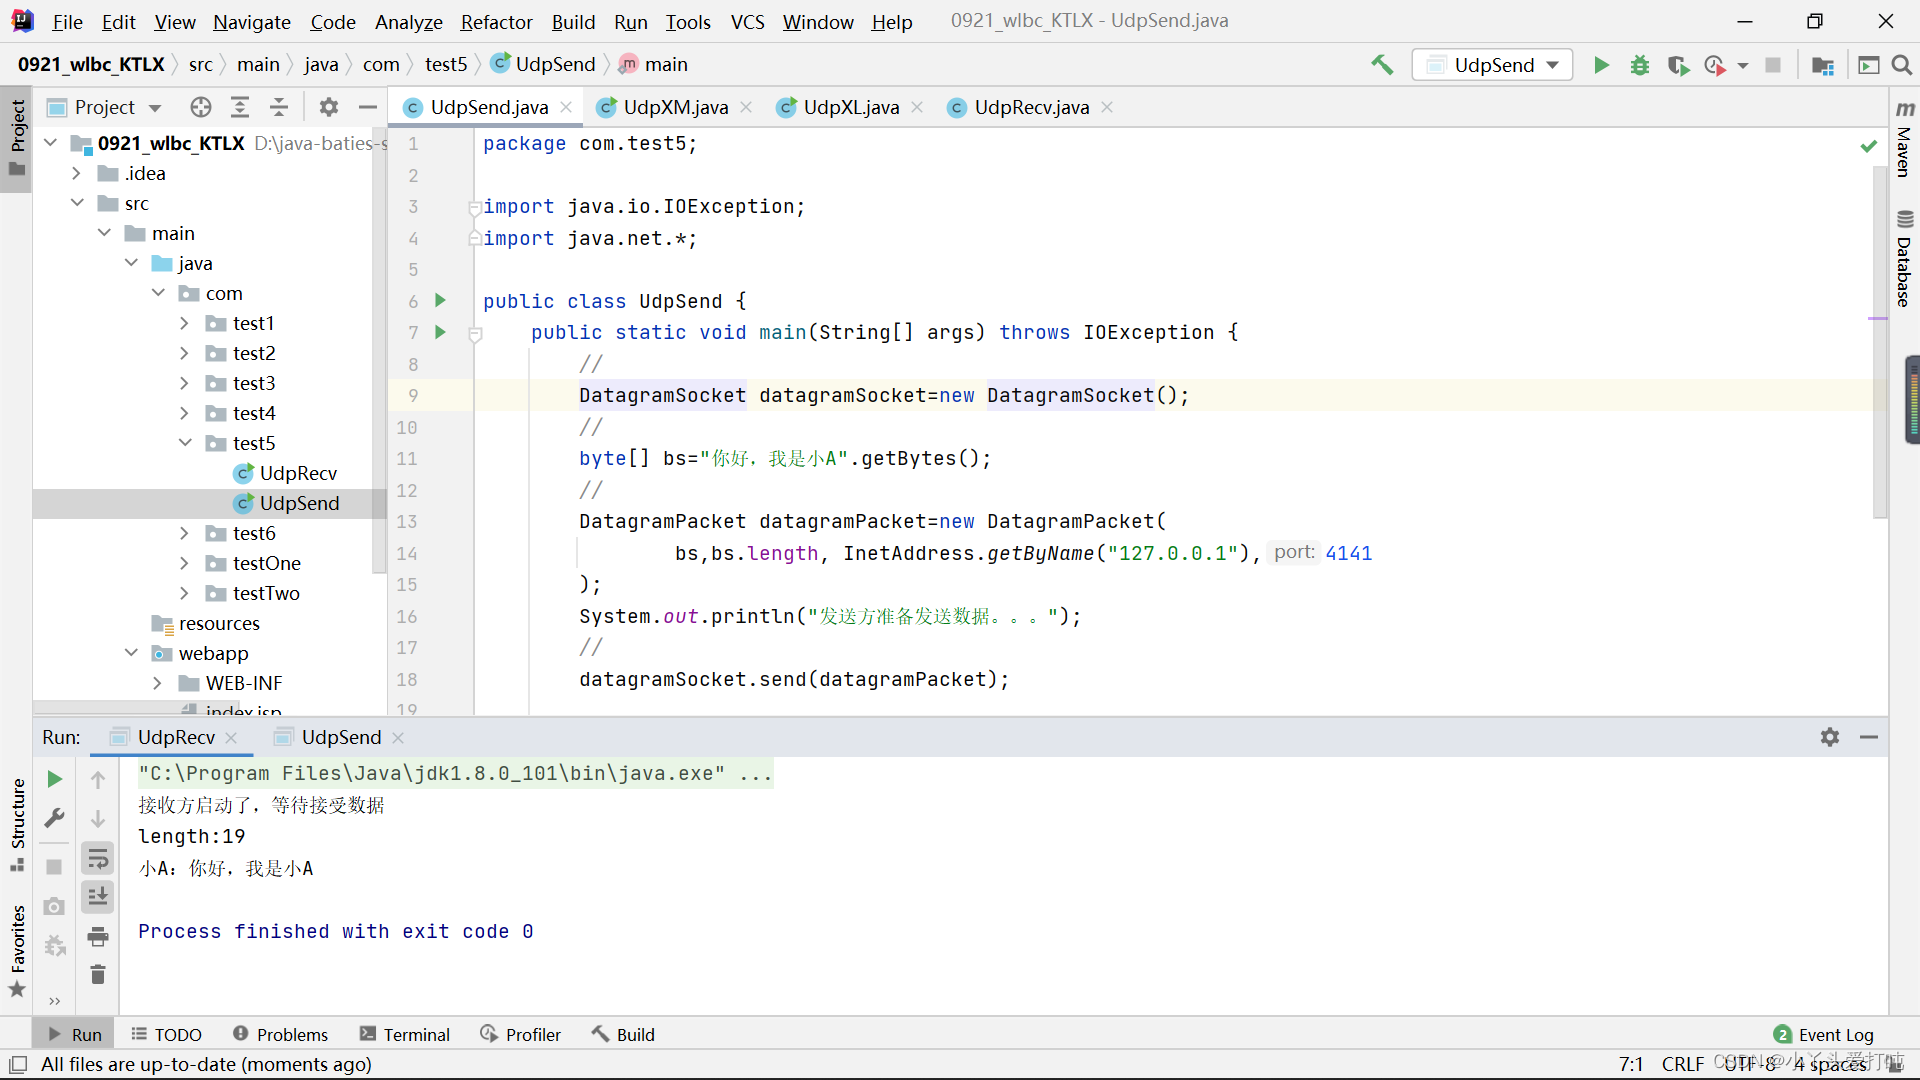
Task: Open the Build tool window
Action: (x=623, y=1034)
